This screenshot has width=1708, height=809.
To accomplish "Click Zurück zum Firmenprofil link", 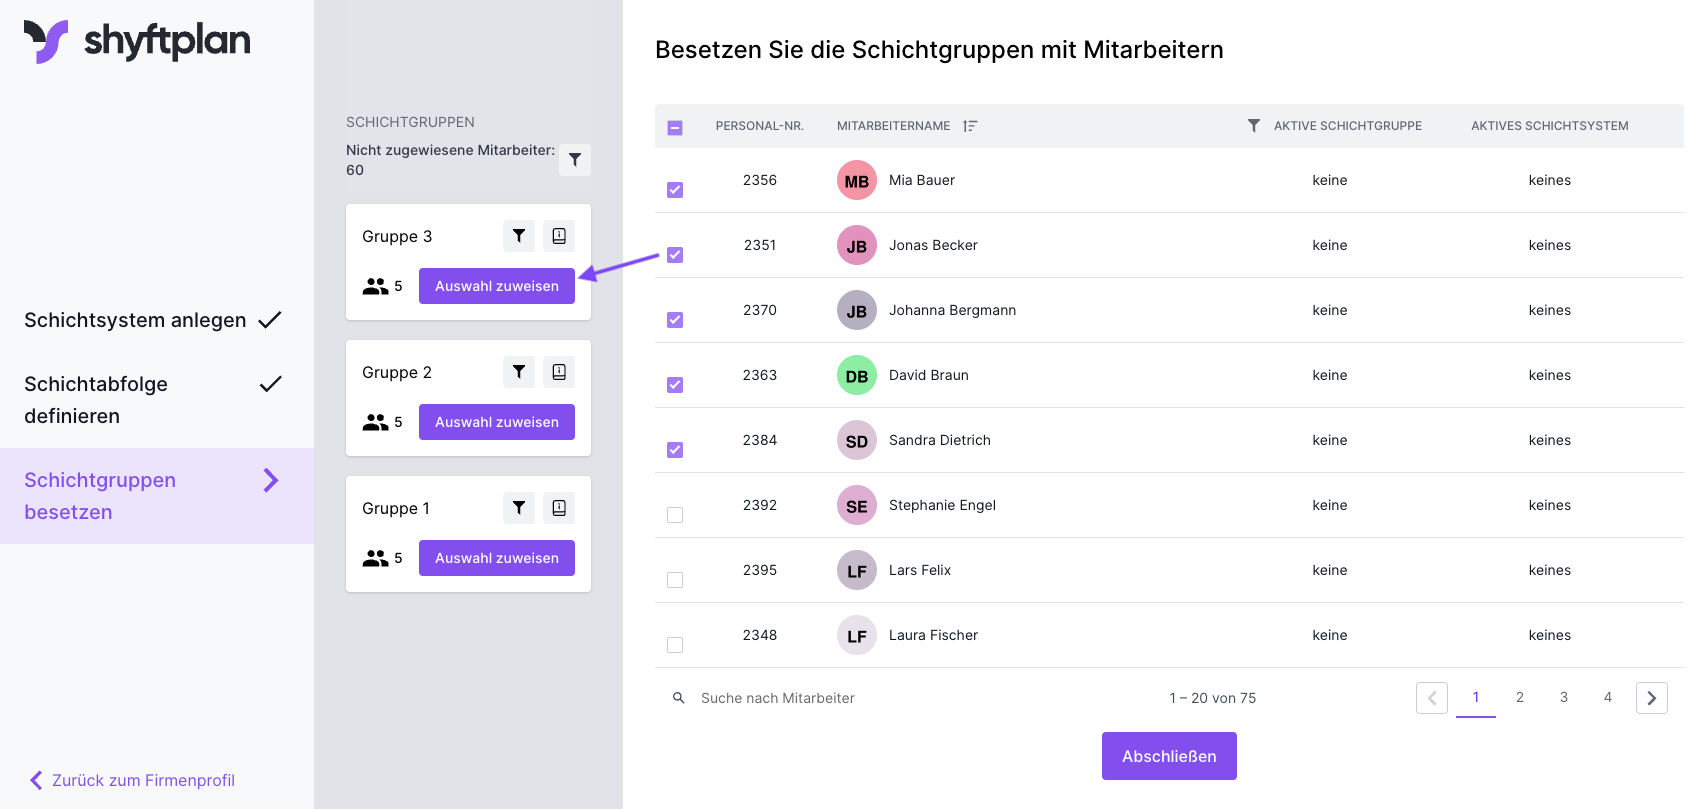I will coord(143,780).
